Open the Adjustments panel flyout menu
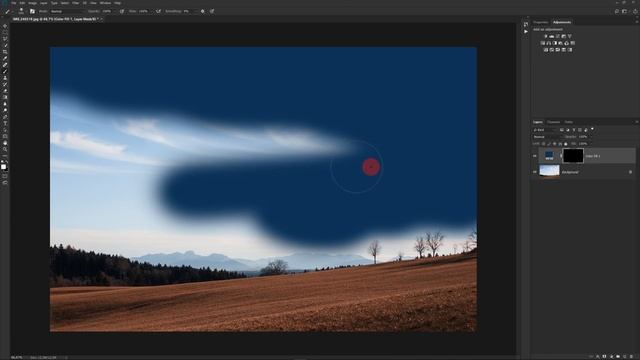Screen dimensions: 640x360 click(637, 22)
